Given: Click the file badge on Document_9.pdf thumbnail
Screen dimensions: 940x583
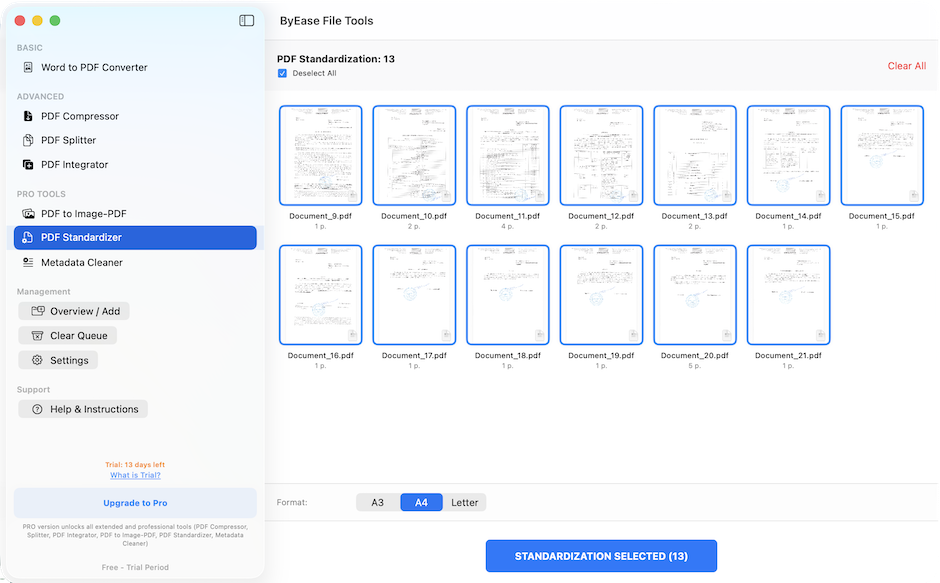Looking at the screenshot, I should tap(353, 196).
